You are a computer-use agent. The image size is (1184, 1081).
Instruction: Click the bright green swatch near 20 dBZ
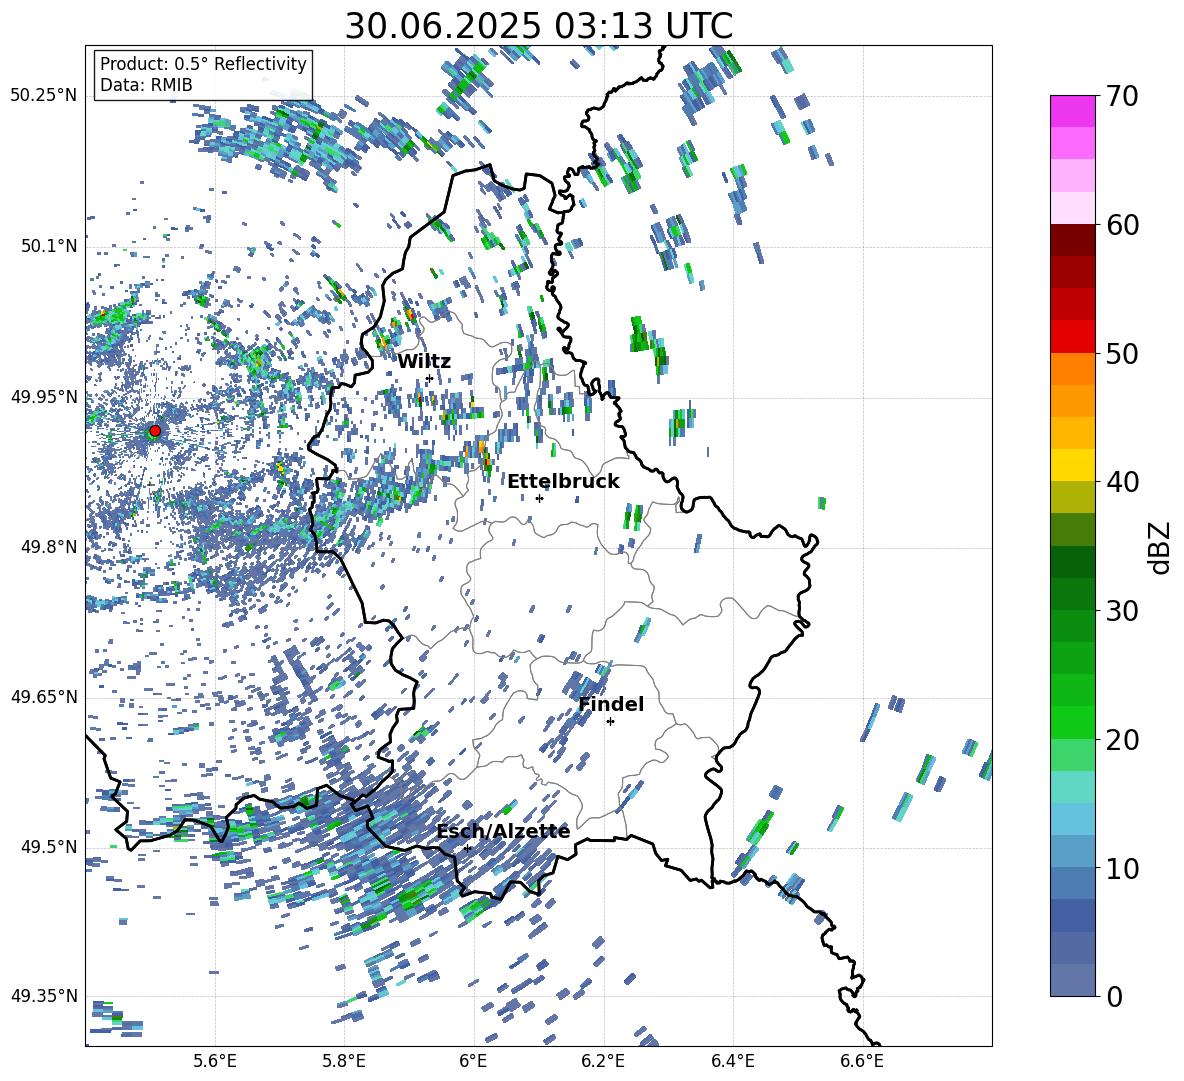point(1072,722)
